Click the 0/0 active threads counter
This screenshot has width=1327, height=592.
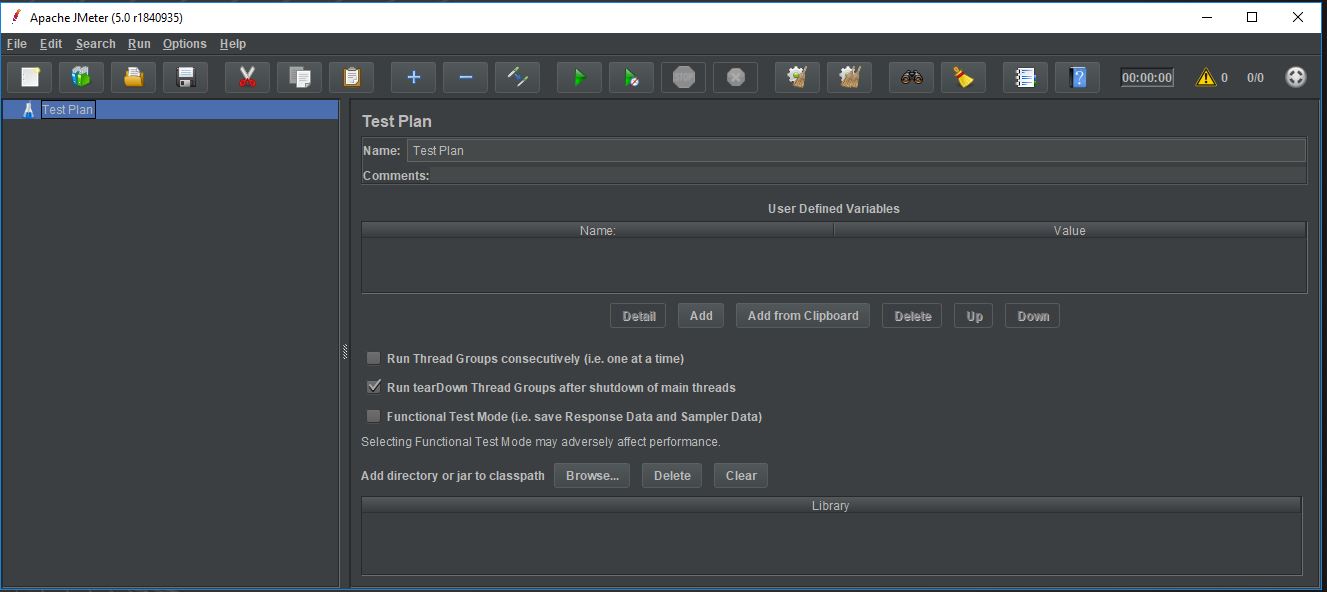(1255, 77)
